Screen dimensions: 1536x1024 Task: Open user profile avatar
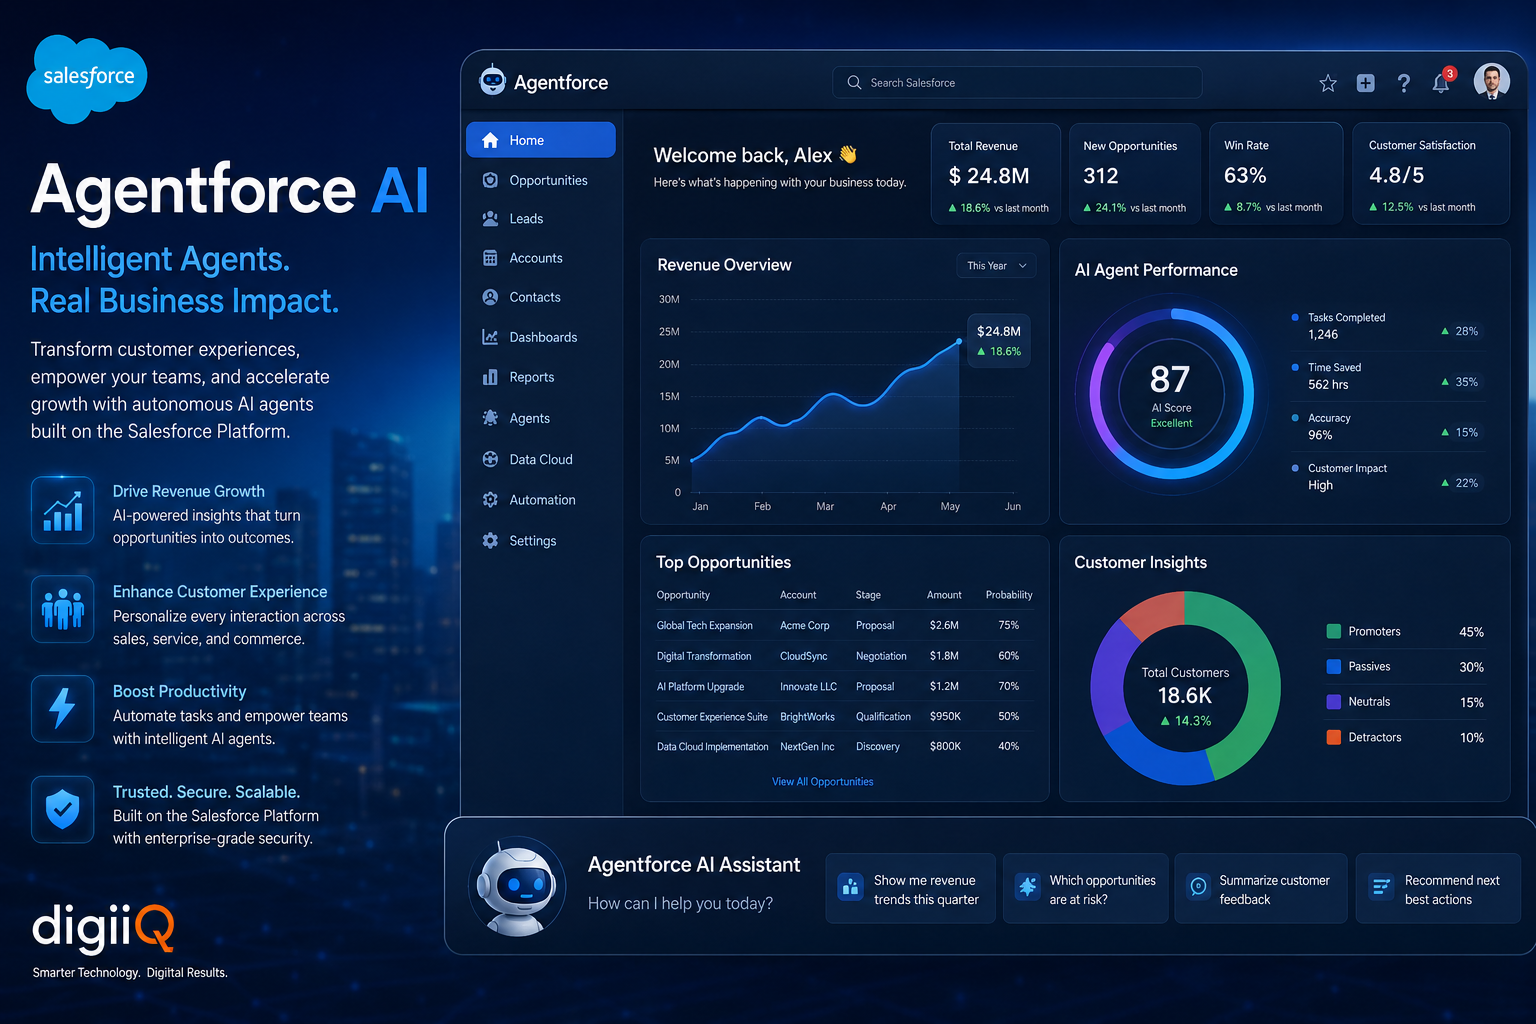tap(1491, 82)
